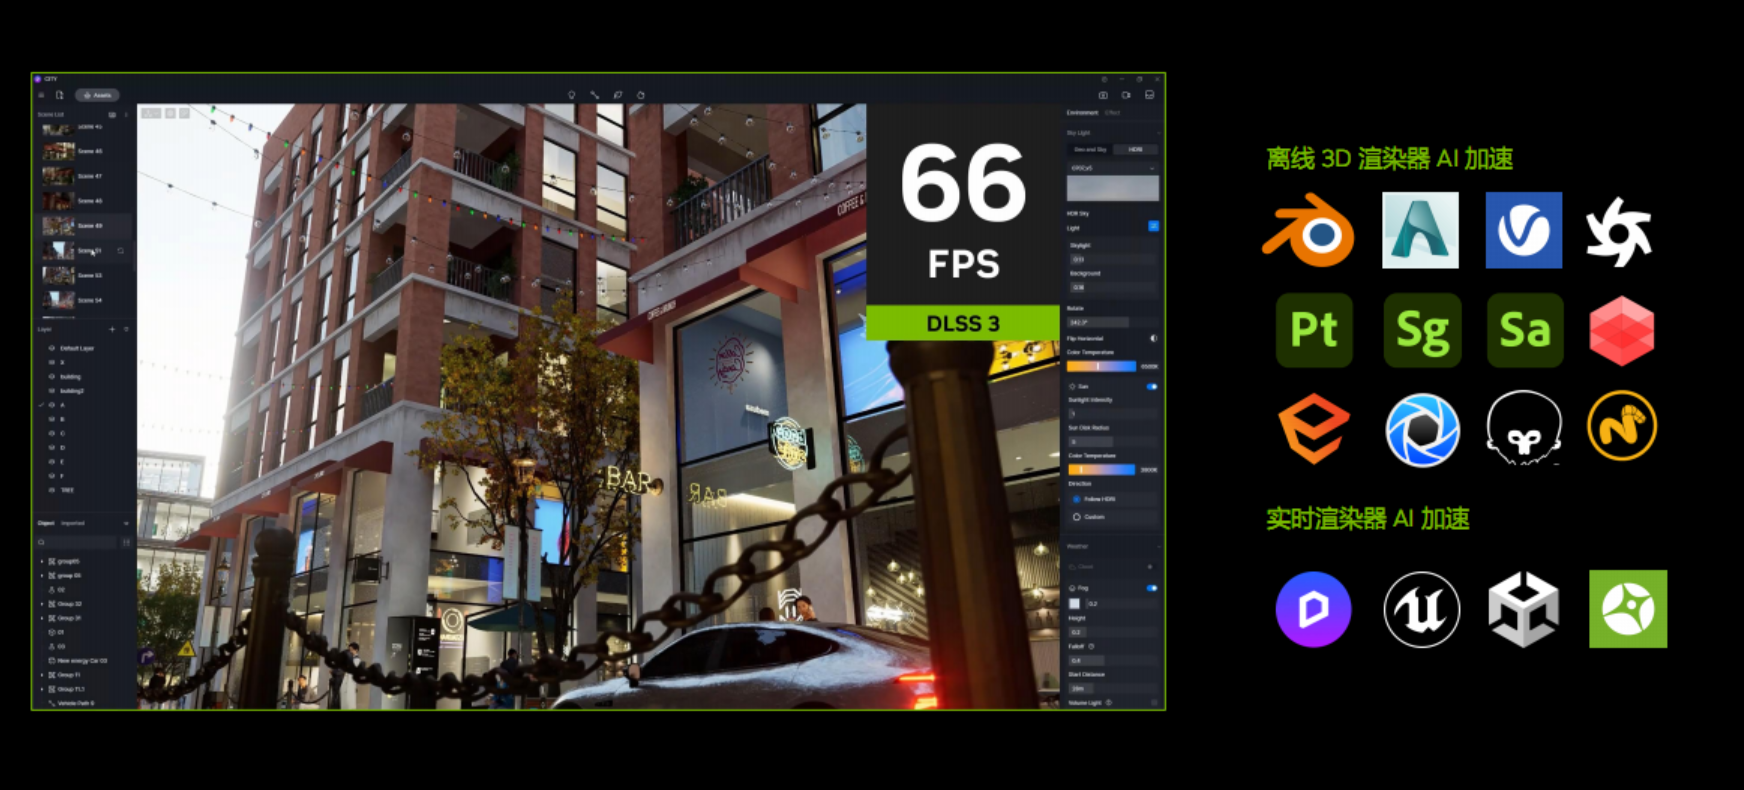Screen dimensions: 1744x790
Task: Click the Blender logo icon
Action: 1309,230
